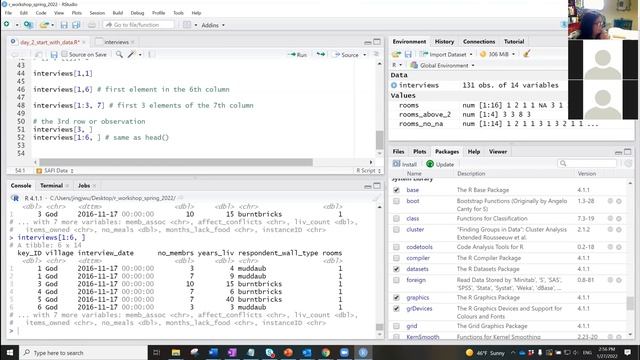Image resolution: width=640 pixels, height=360 pixels.
Task: Open the Global Environment dropdown
Action: point(443,65)
